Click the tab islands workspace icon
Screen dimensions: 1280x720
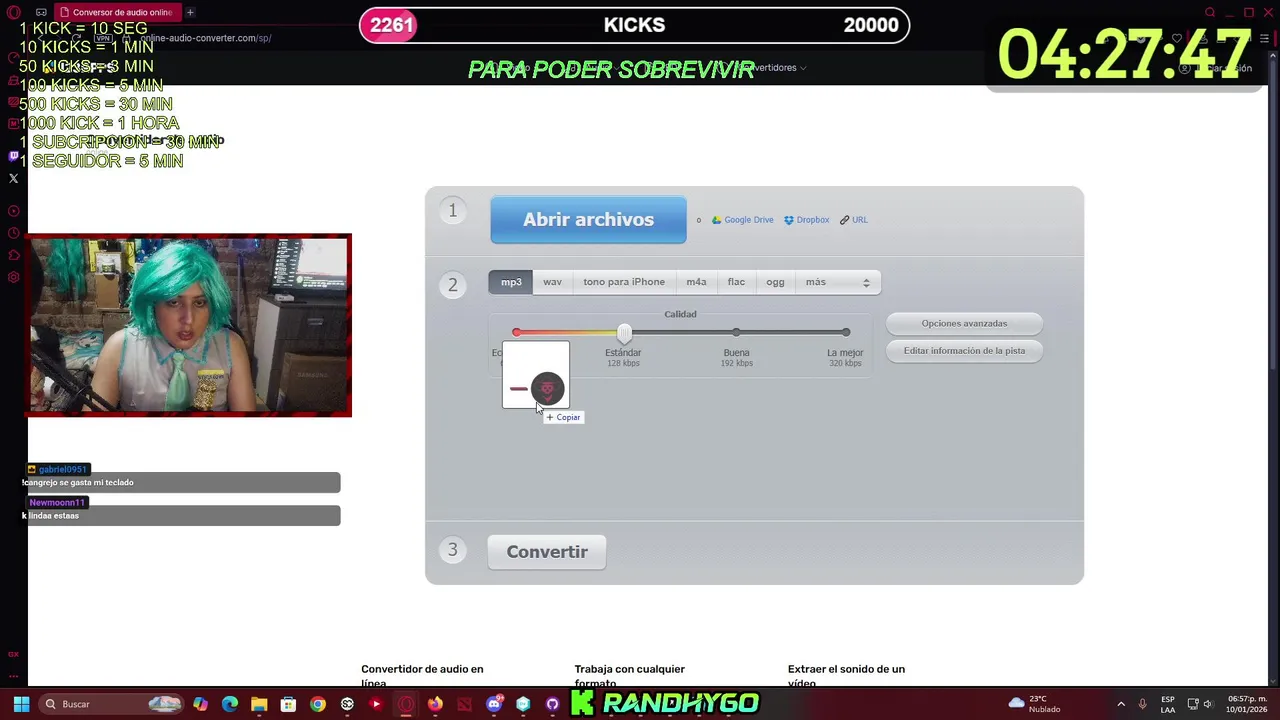click(x=40, y=12)
